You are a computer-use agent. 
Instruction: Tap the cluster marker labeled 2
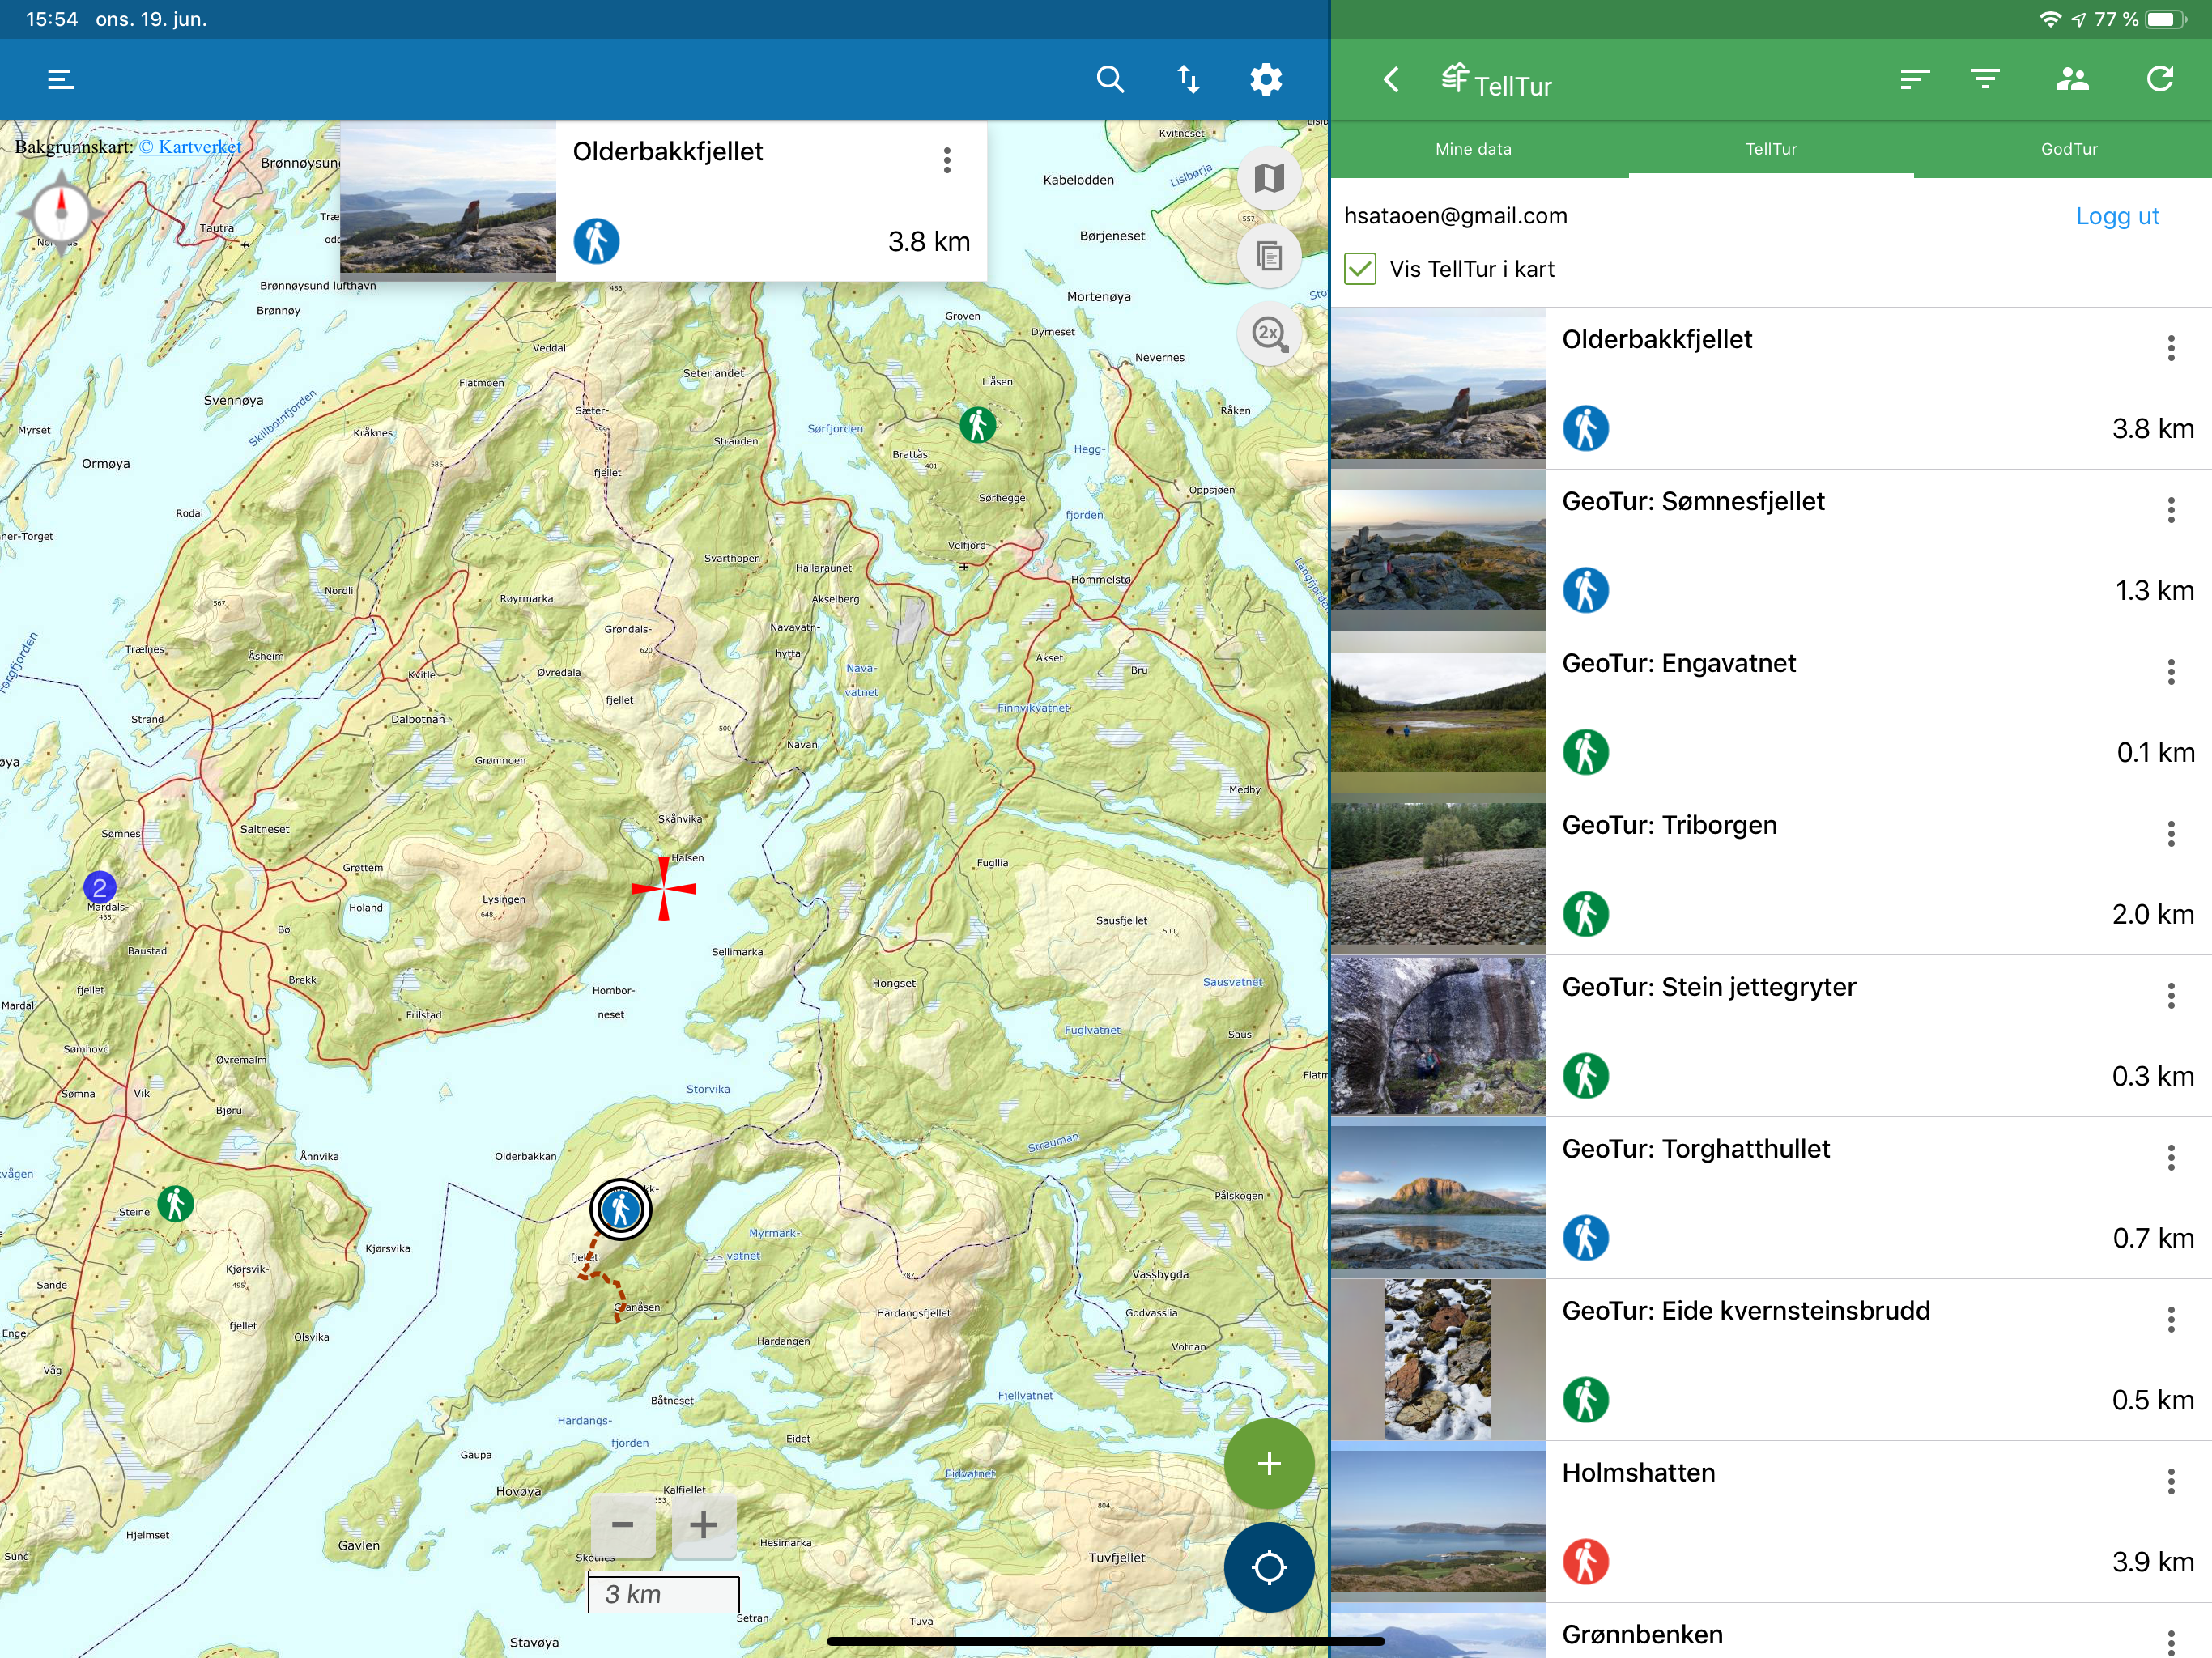point(99,887)
